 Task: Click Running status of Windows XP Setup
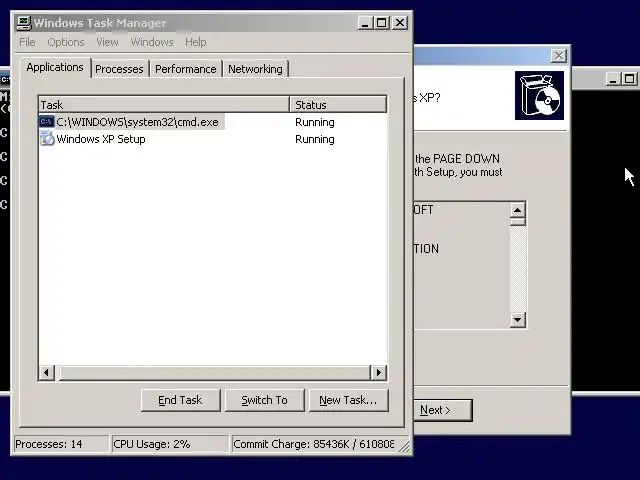click(x=315, y=139)
